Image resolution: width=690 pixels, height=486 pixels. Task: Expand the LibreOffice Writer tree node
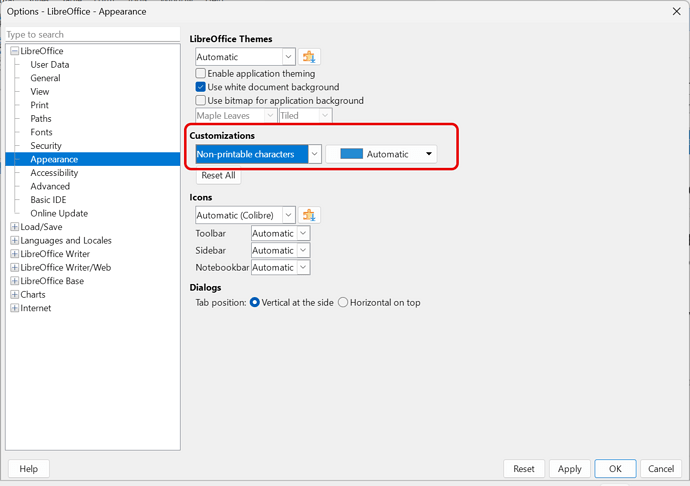pyautogui.click(x=14, y=254)
